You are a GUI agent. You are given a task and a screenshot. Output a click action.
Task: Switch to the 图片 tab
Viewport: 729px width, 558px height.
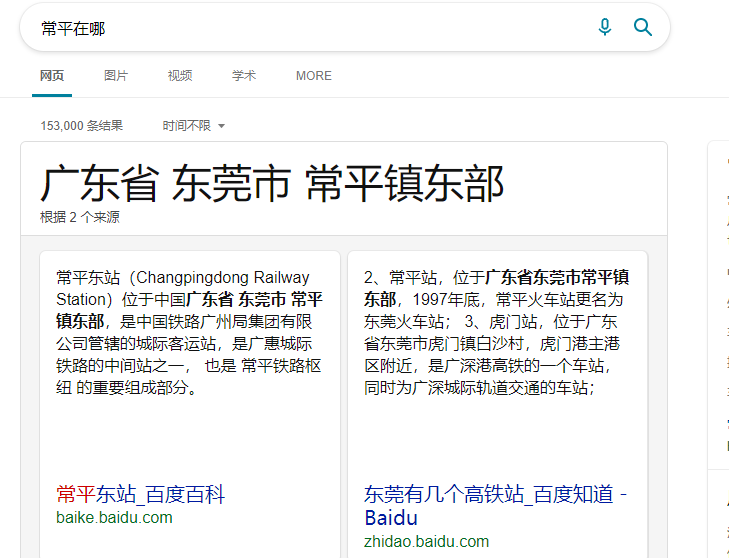116,75
